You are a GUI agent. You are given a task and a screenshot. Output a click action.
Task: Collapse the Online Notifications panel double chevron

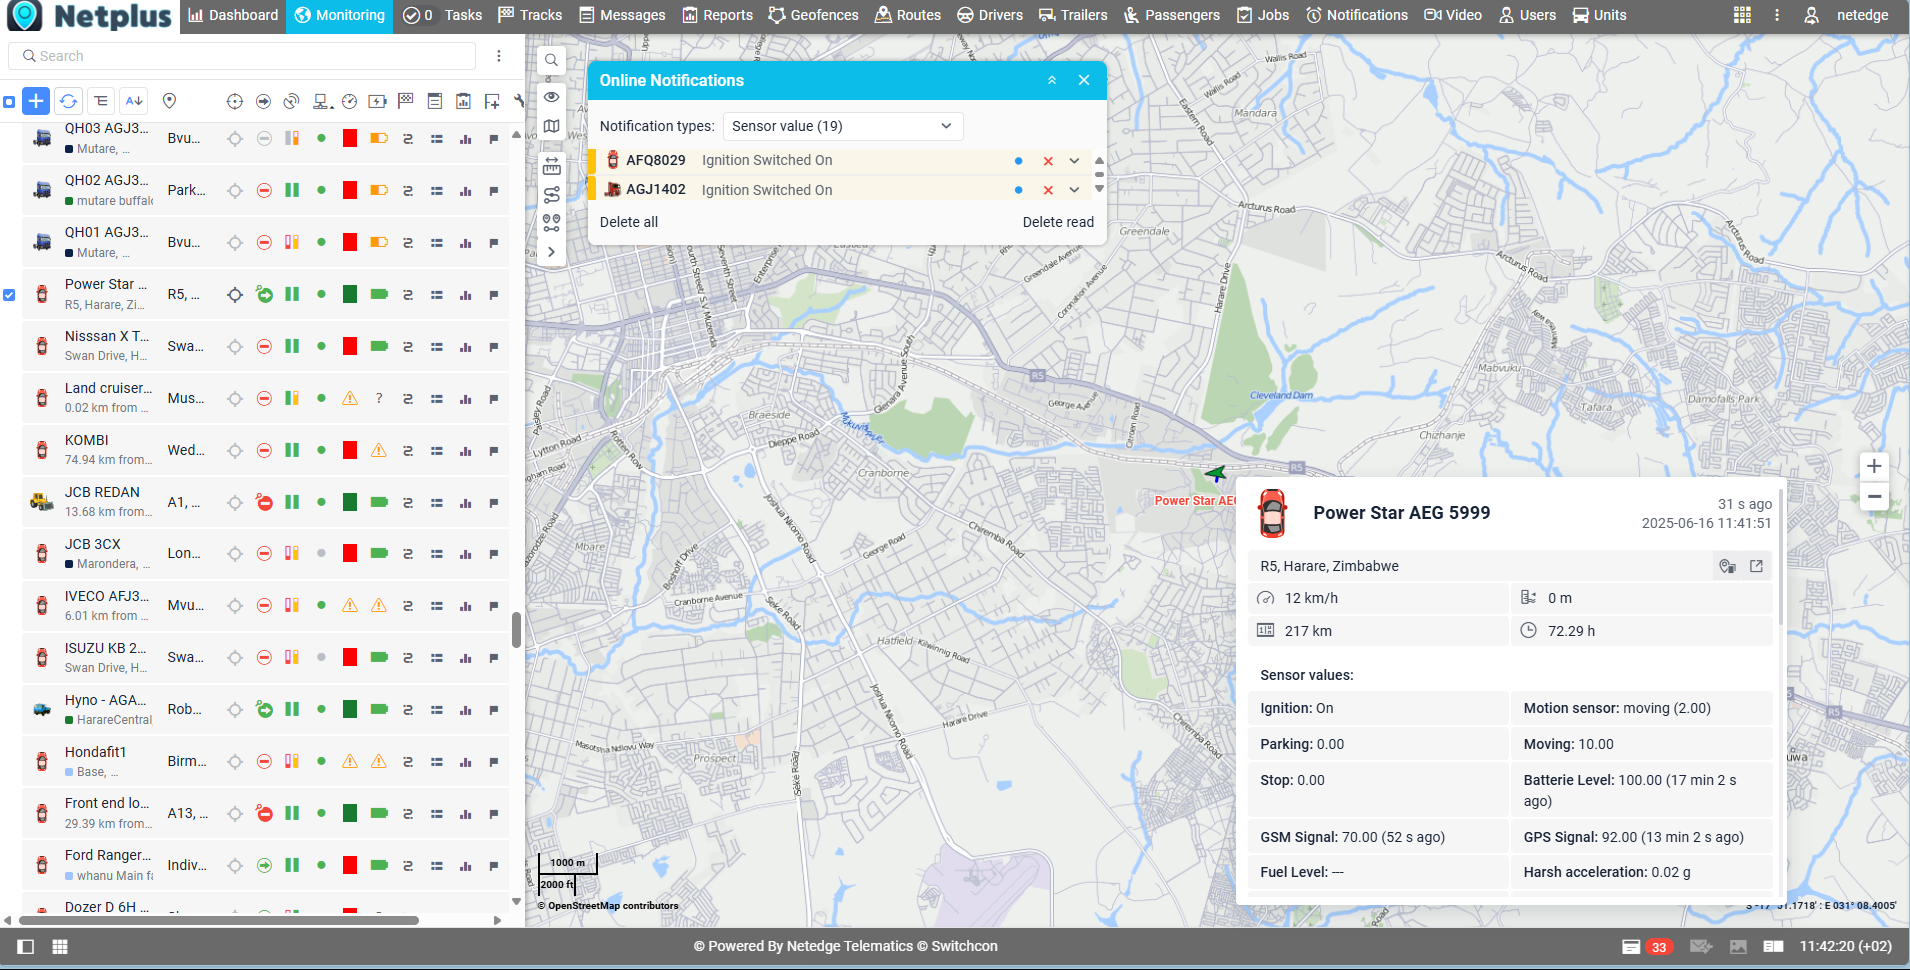tap(1052, 80)
